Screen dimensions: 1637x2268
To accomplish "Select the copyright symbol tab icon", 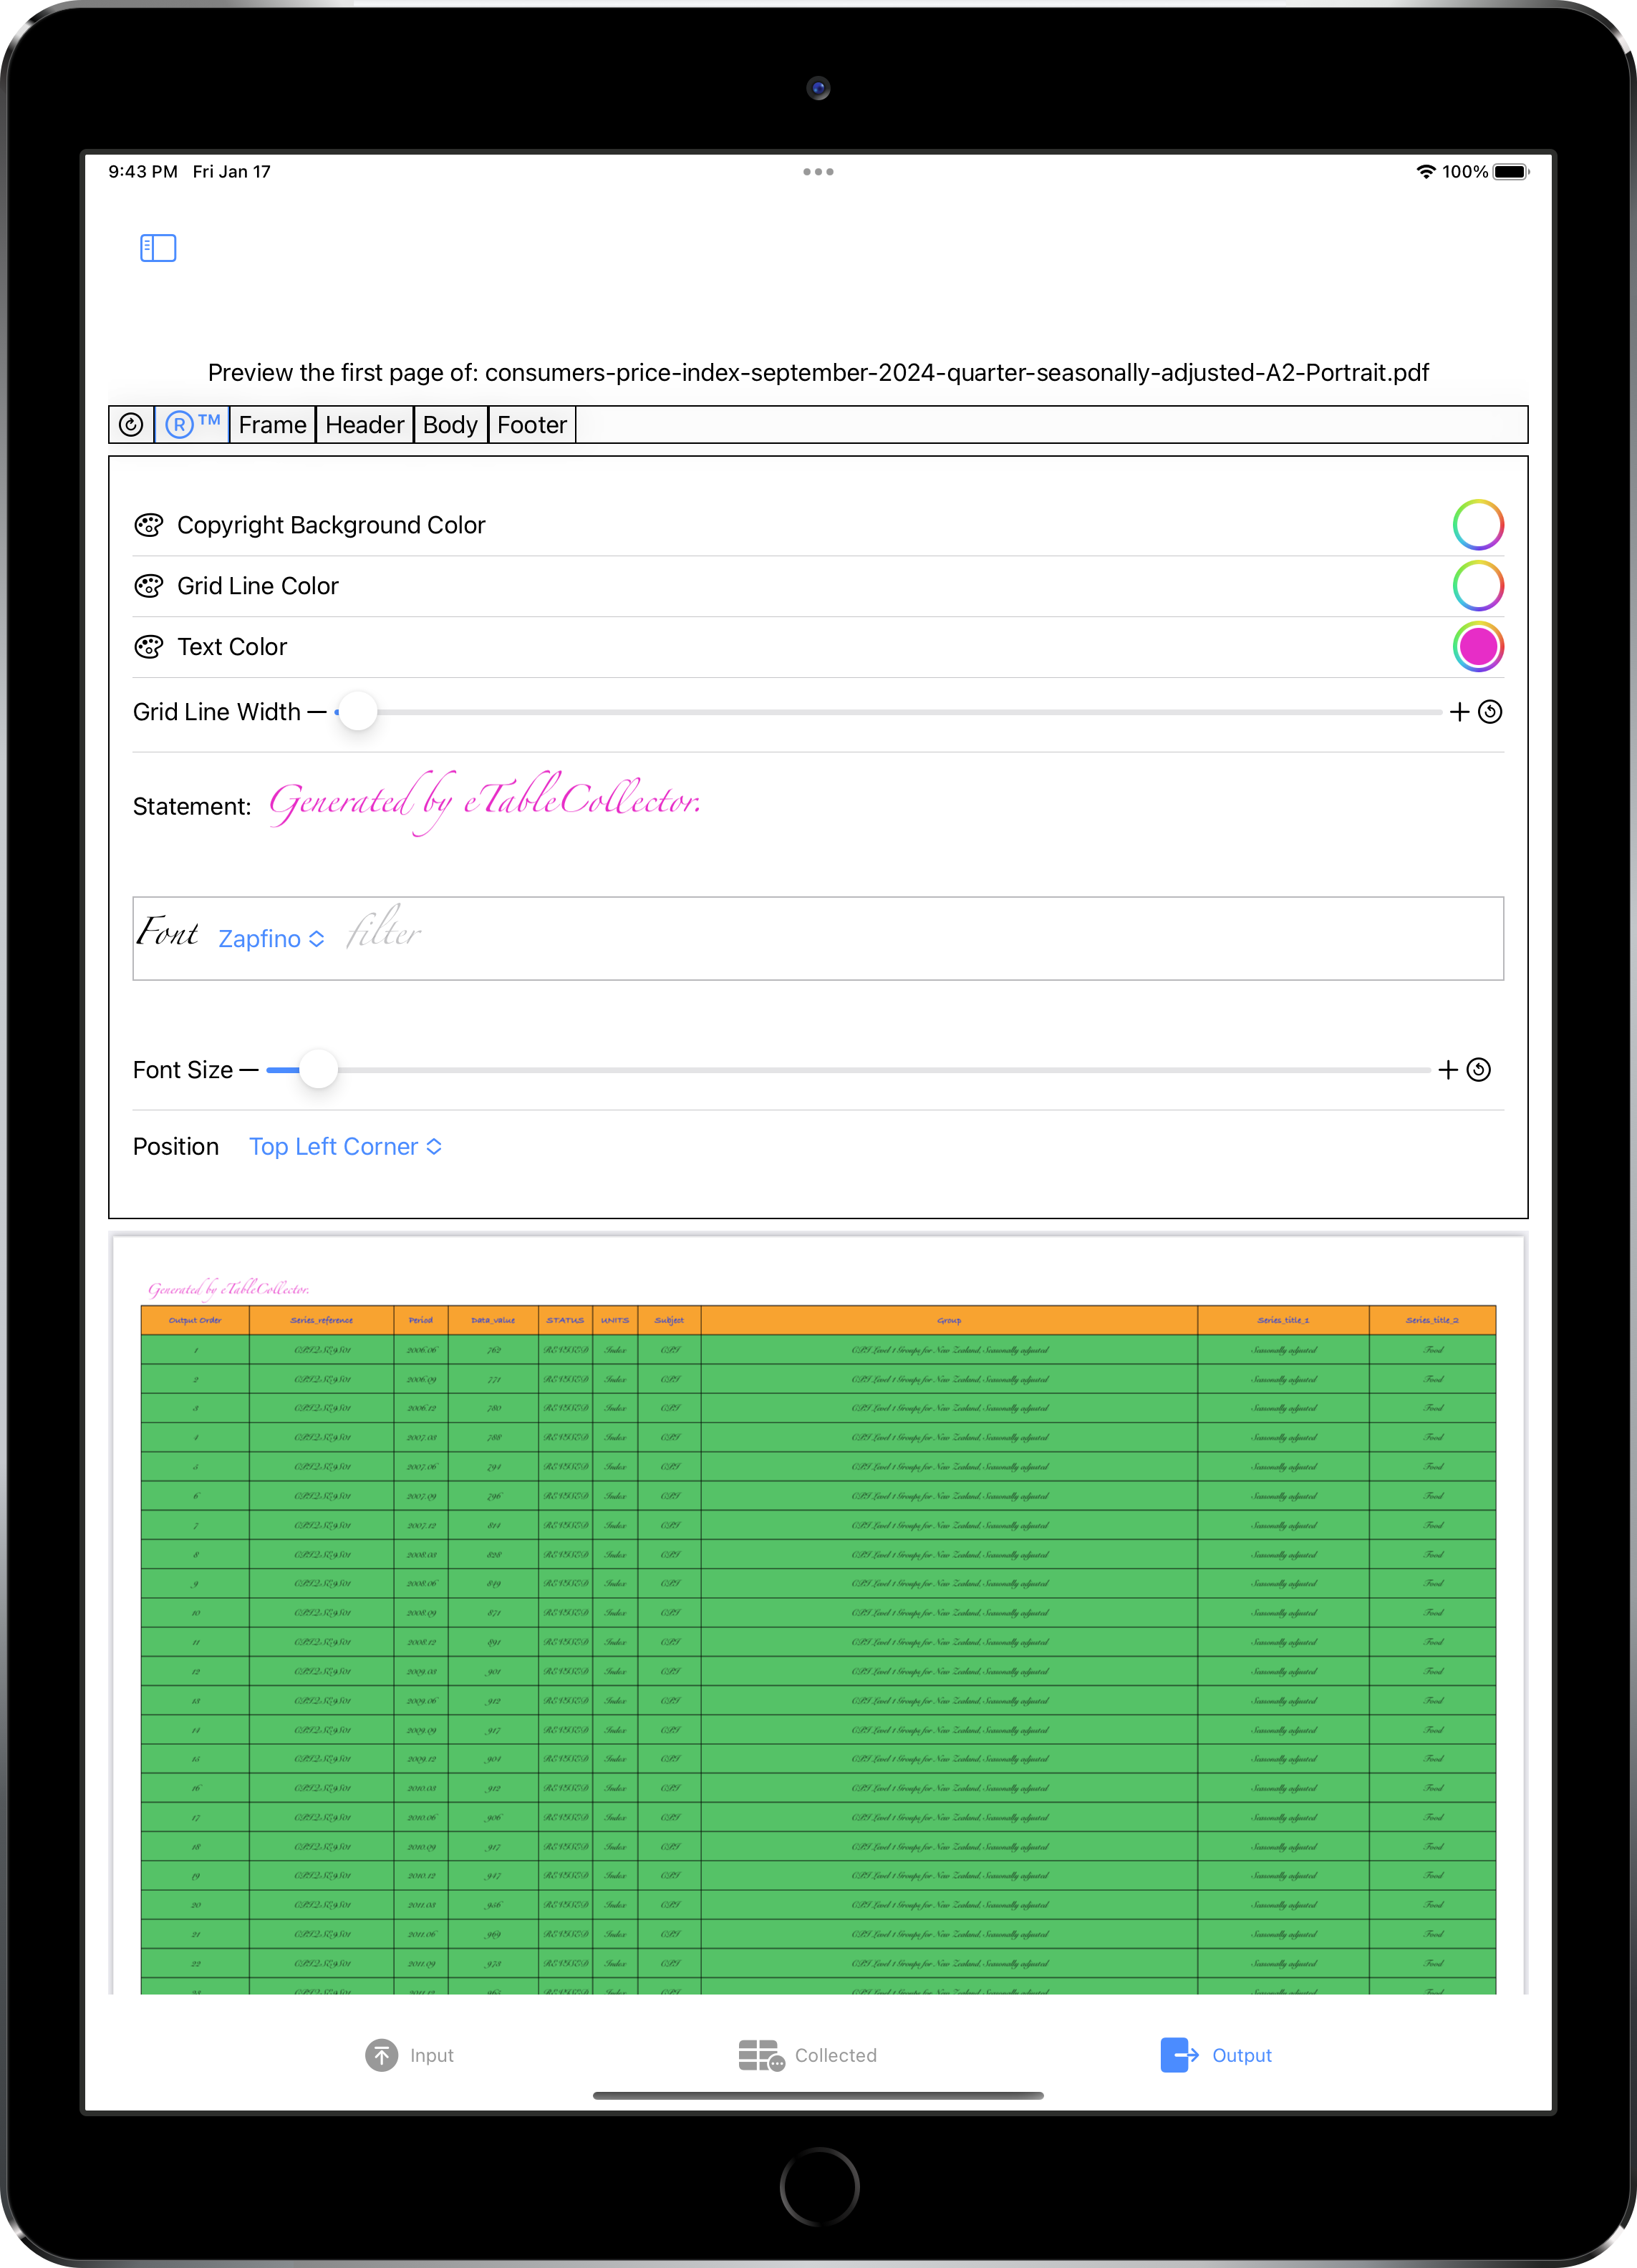I will point(131,425).
